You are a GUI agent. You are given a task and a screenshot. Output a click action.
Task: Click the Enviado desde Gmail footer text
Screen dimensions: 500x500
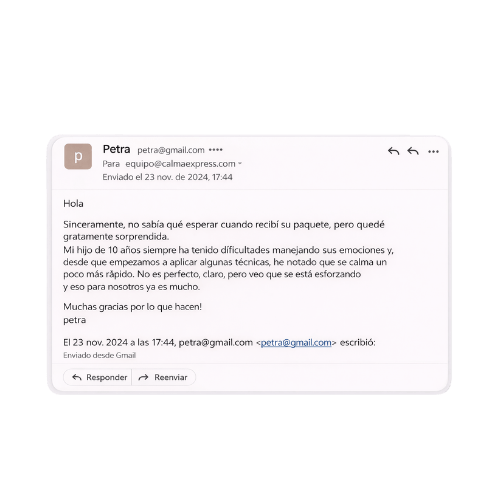[x=99, y=355]
